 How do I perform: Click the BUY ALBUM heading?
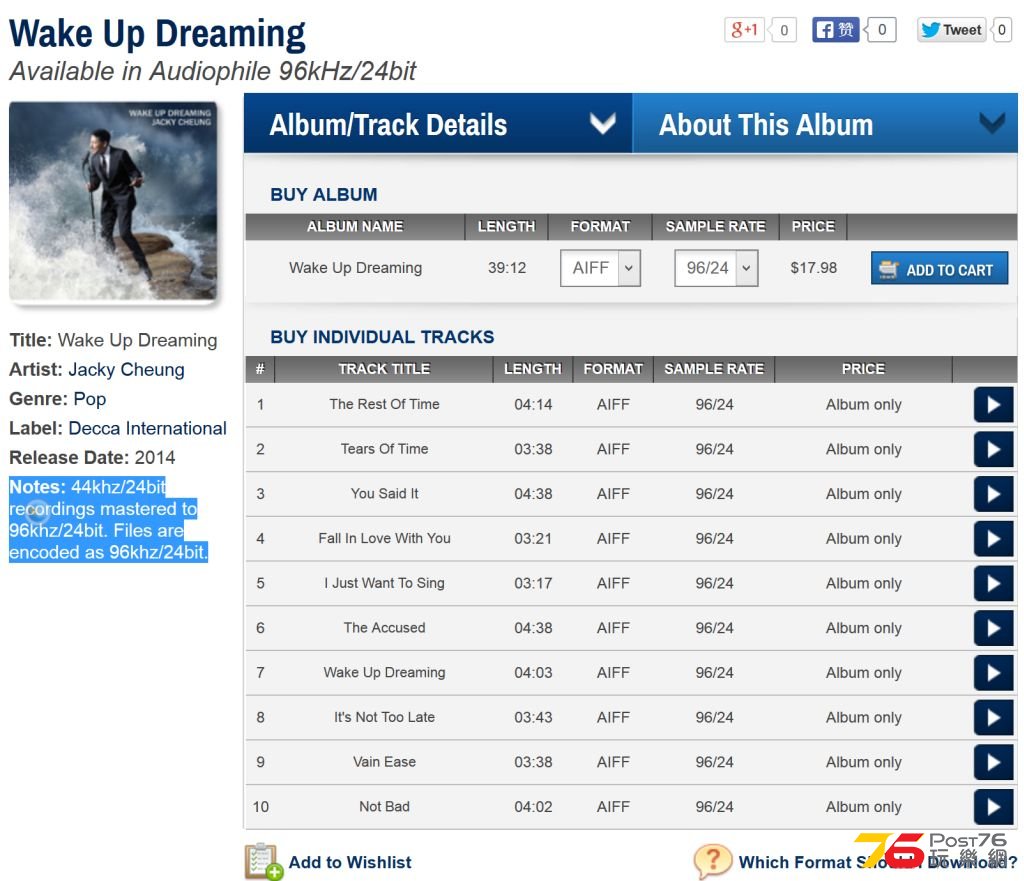pyautogui.click(x=323, y=195)
